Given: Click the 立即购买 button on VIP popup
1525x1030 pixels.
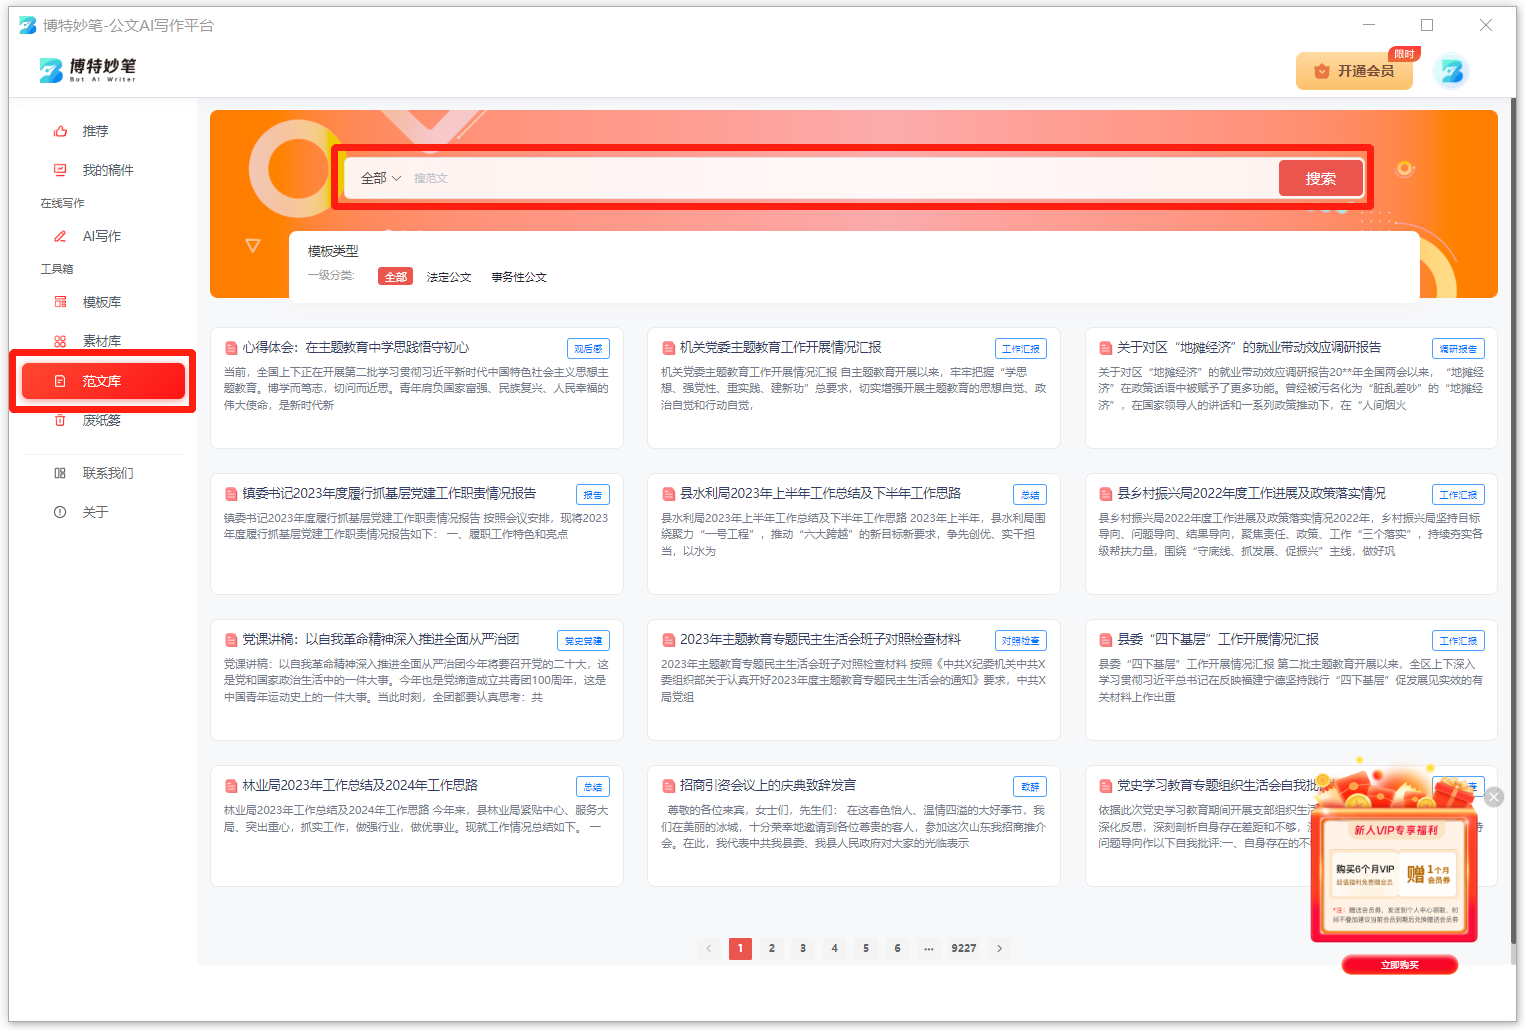Looking at the screenshot, I should click(1399, 965).
